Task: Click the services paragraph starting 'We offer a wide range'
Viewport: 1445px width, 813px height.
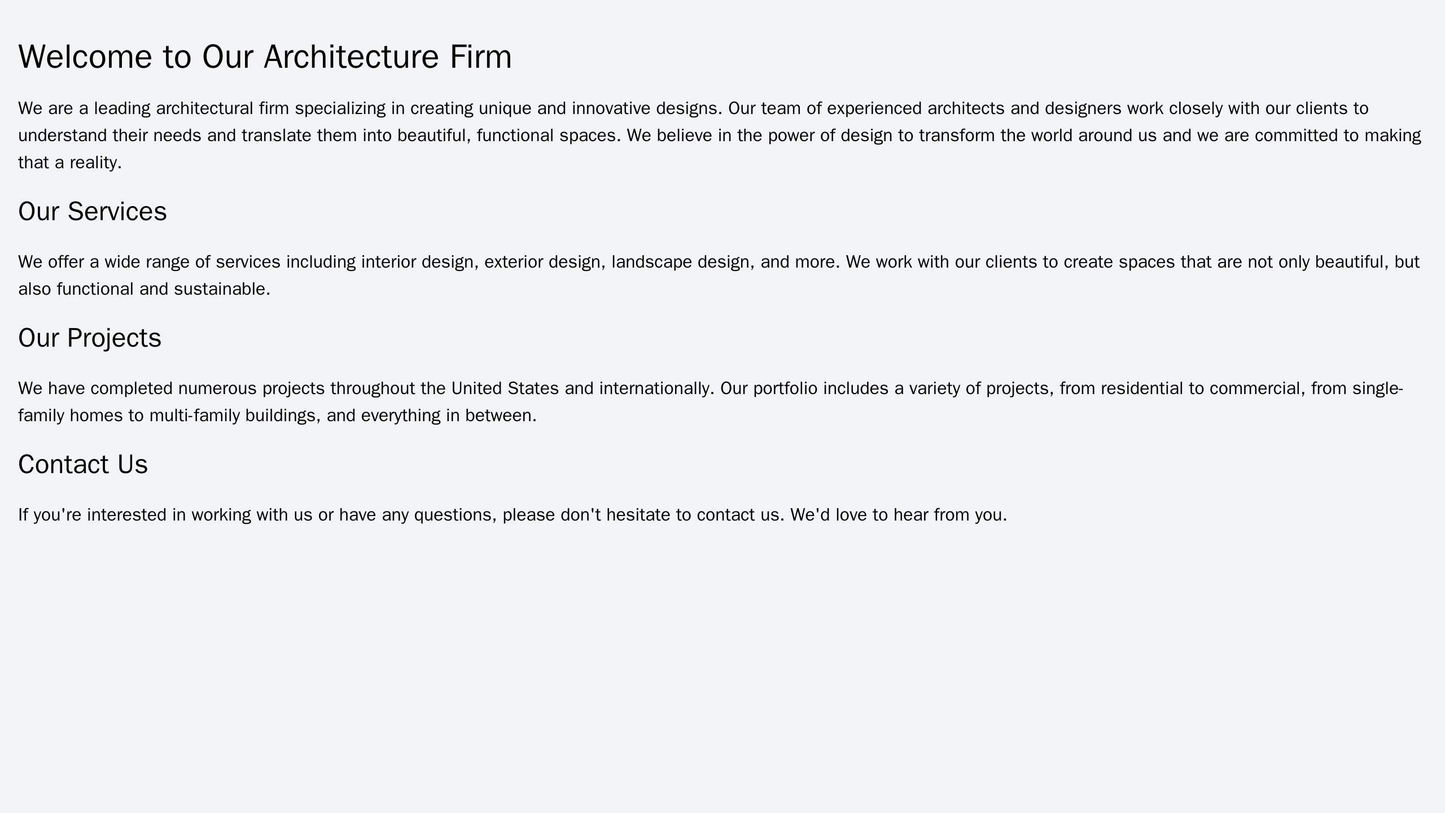Action: coord(719,275)
